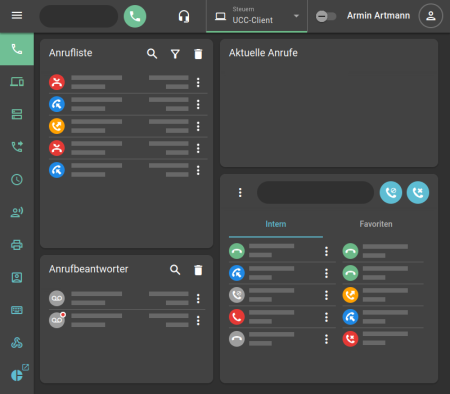Click the call reject blue button
Screen dimensions: 450x394
pyautogui.click(x=418, y=192)
